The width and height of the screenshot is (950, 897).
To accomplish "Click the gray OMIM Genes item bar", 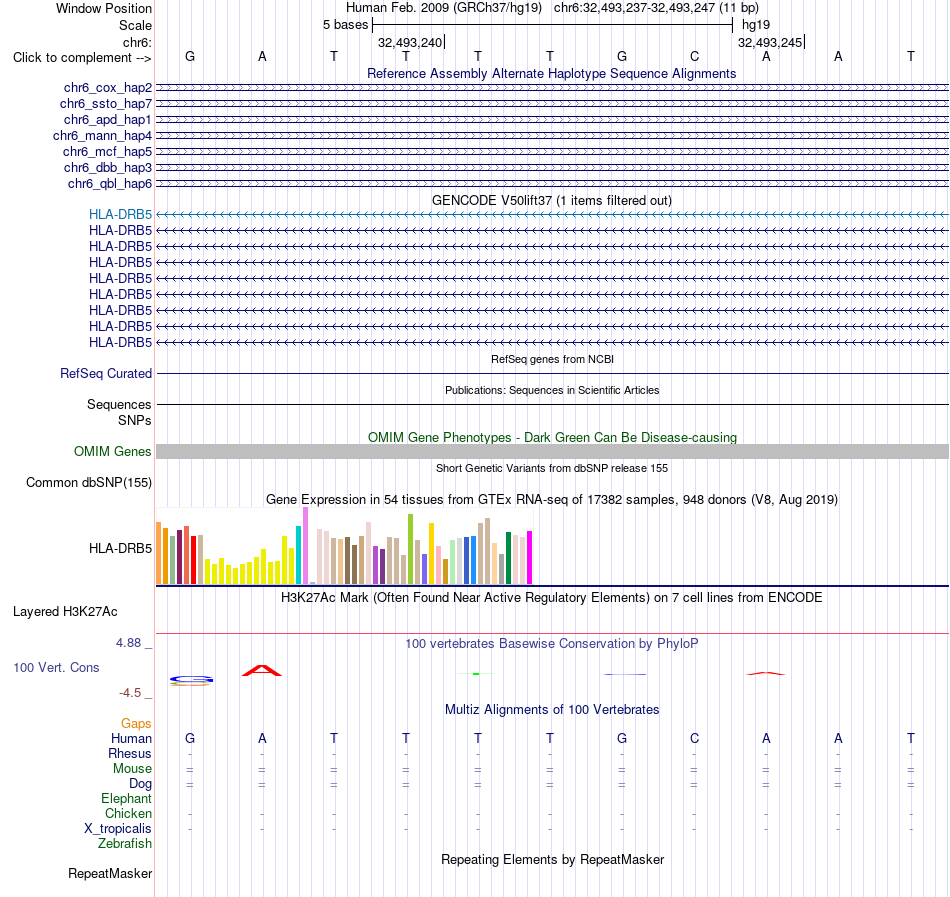I will click(x=552, y=451).
